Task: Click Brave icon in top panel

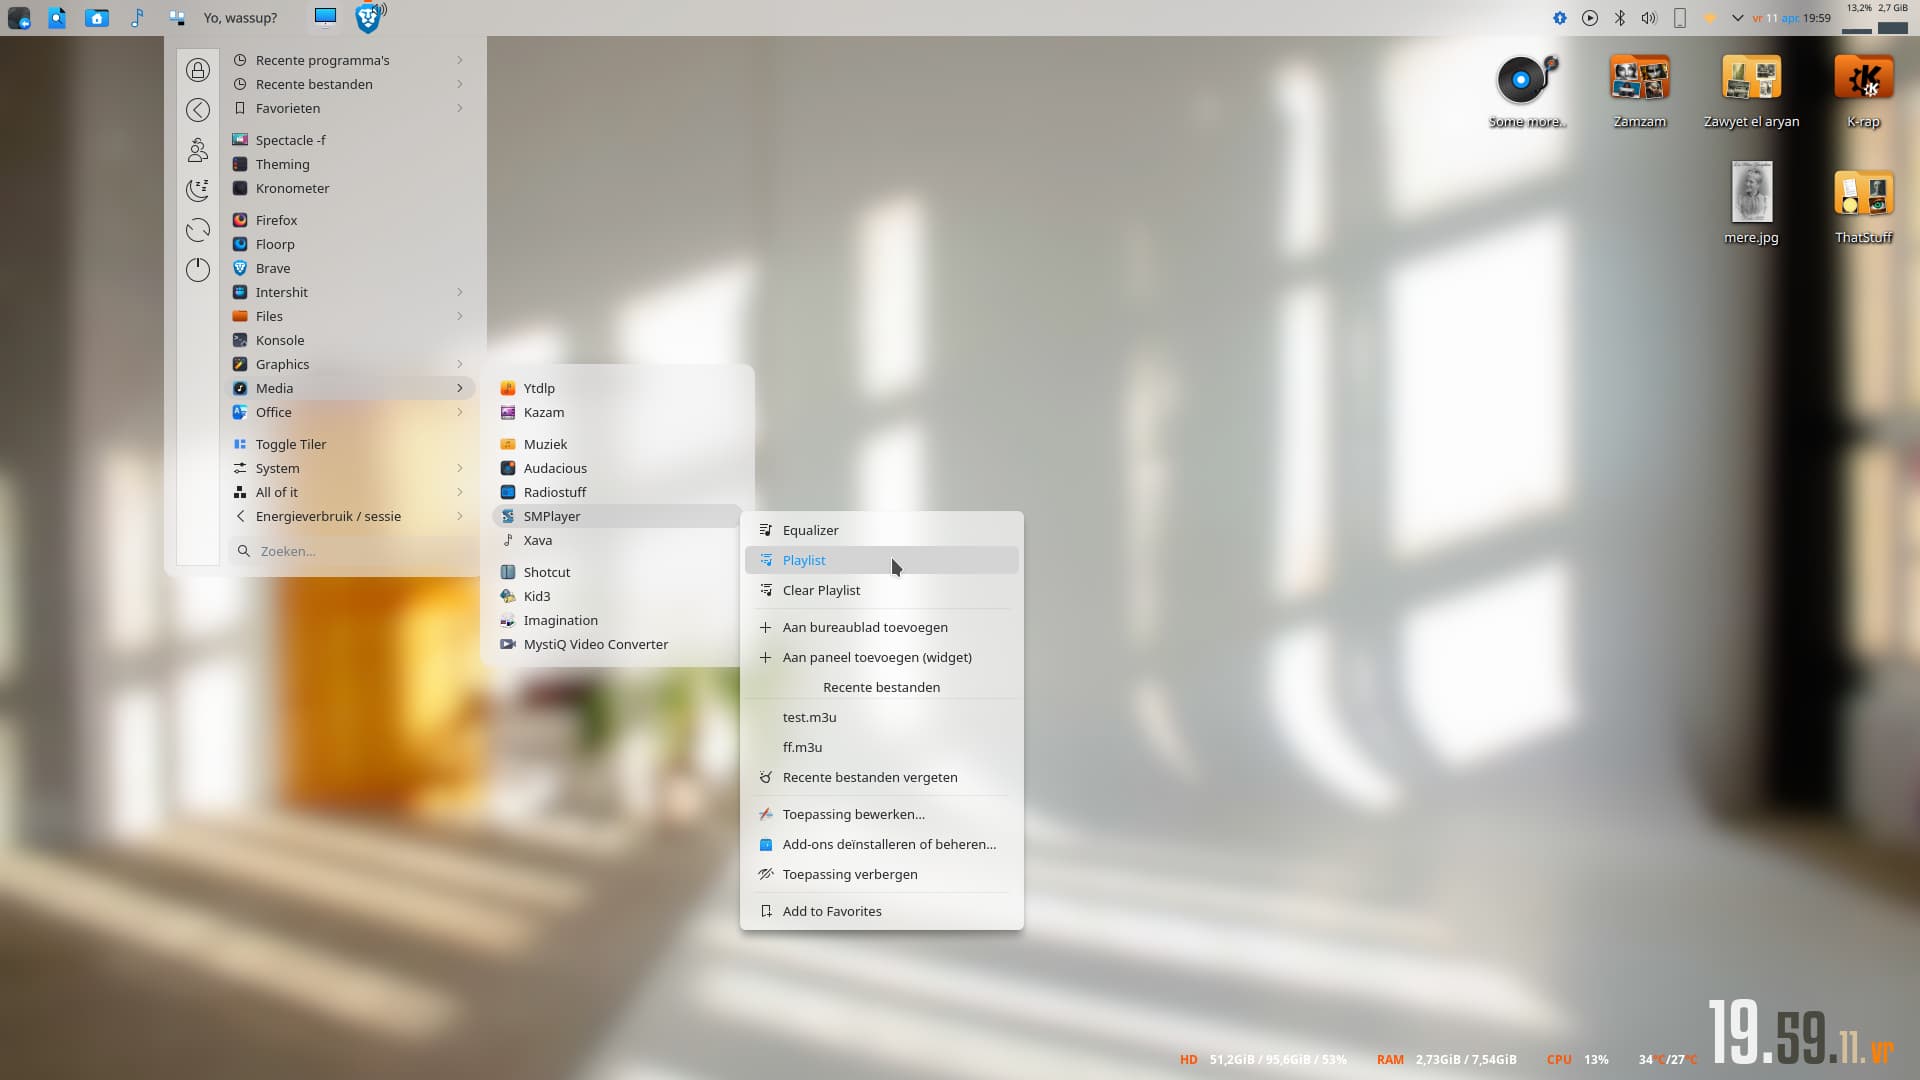Action: point(369,18)
